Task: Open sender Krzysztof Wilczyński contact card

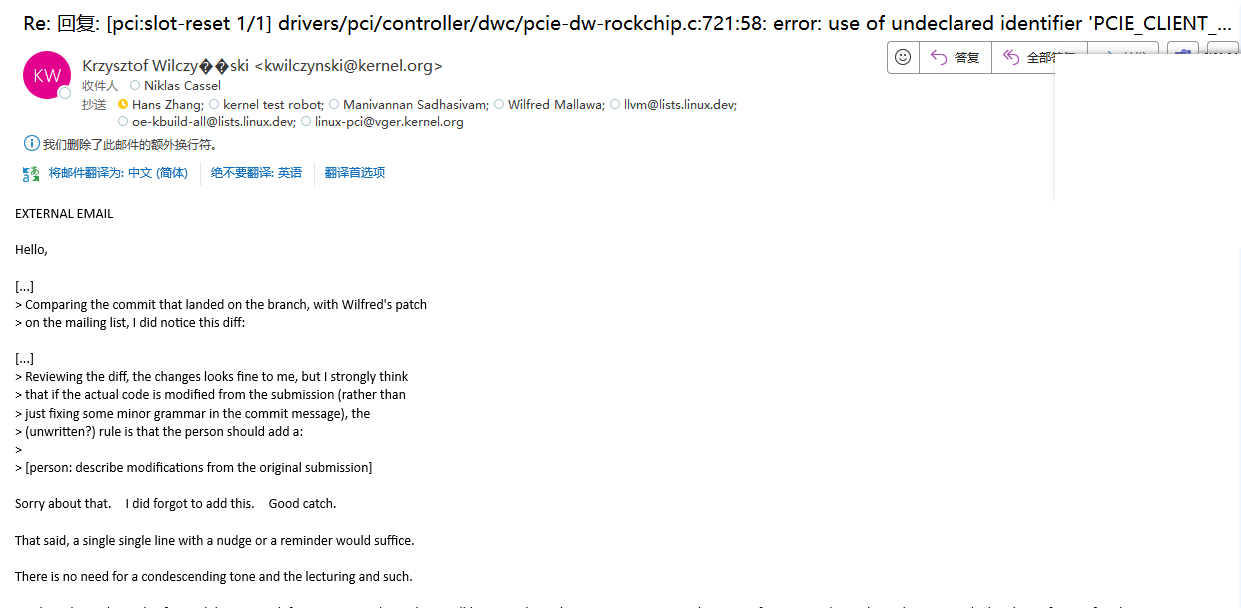Action: (x=262, y=66)
